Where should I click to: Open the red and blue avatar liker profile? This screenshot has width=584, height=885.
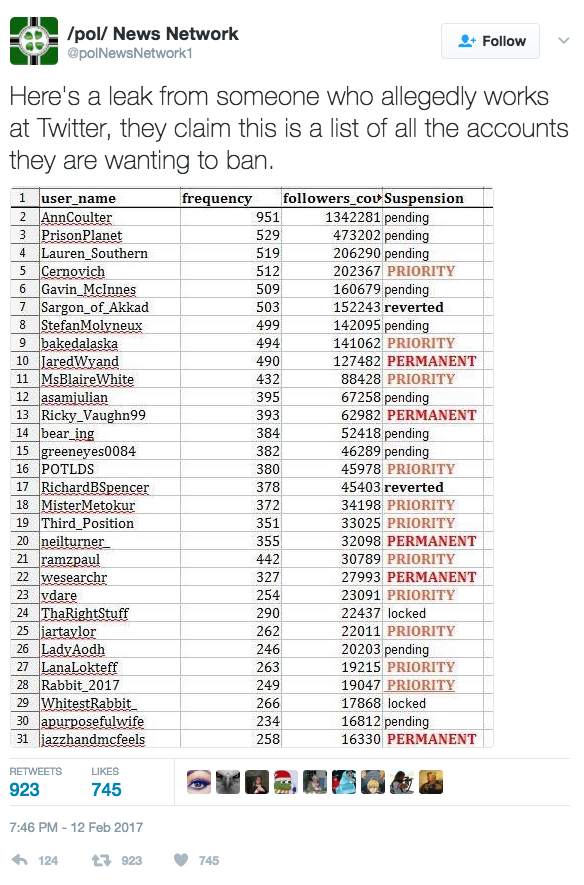(x=344, y=782)
